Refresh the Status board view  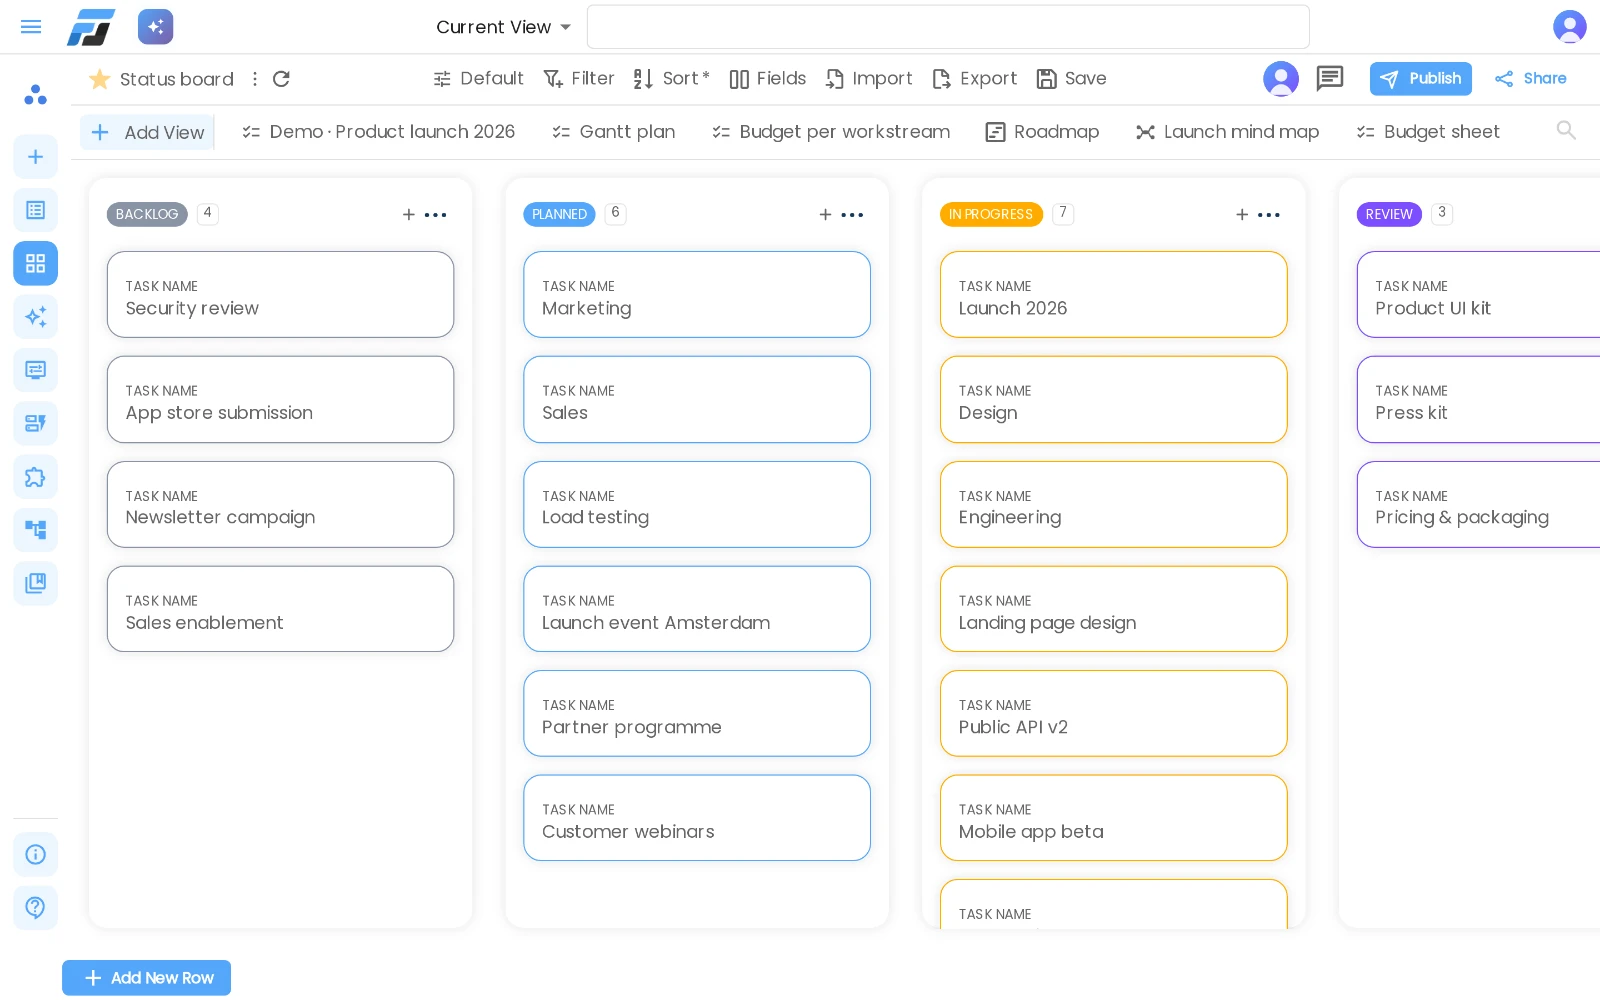282,79
